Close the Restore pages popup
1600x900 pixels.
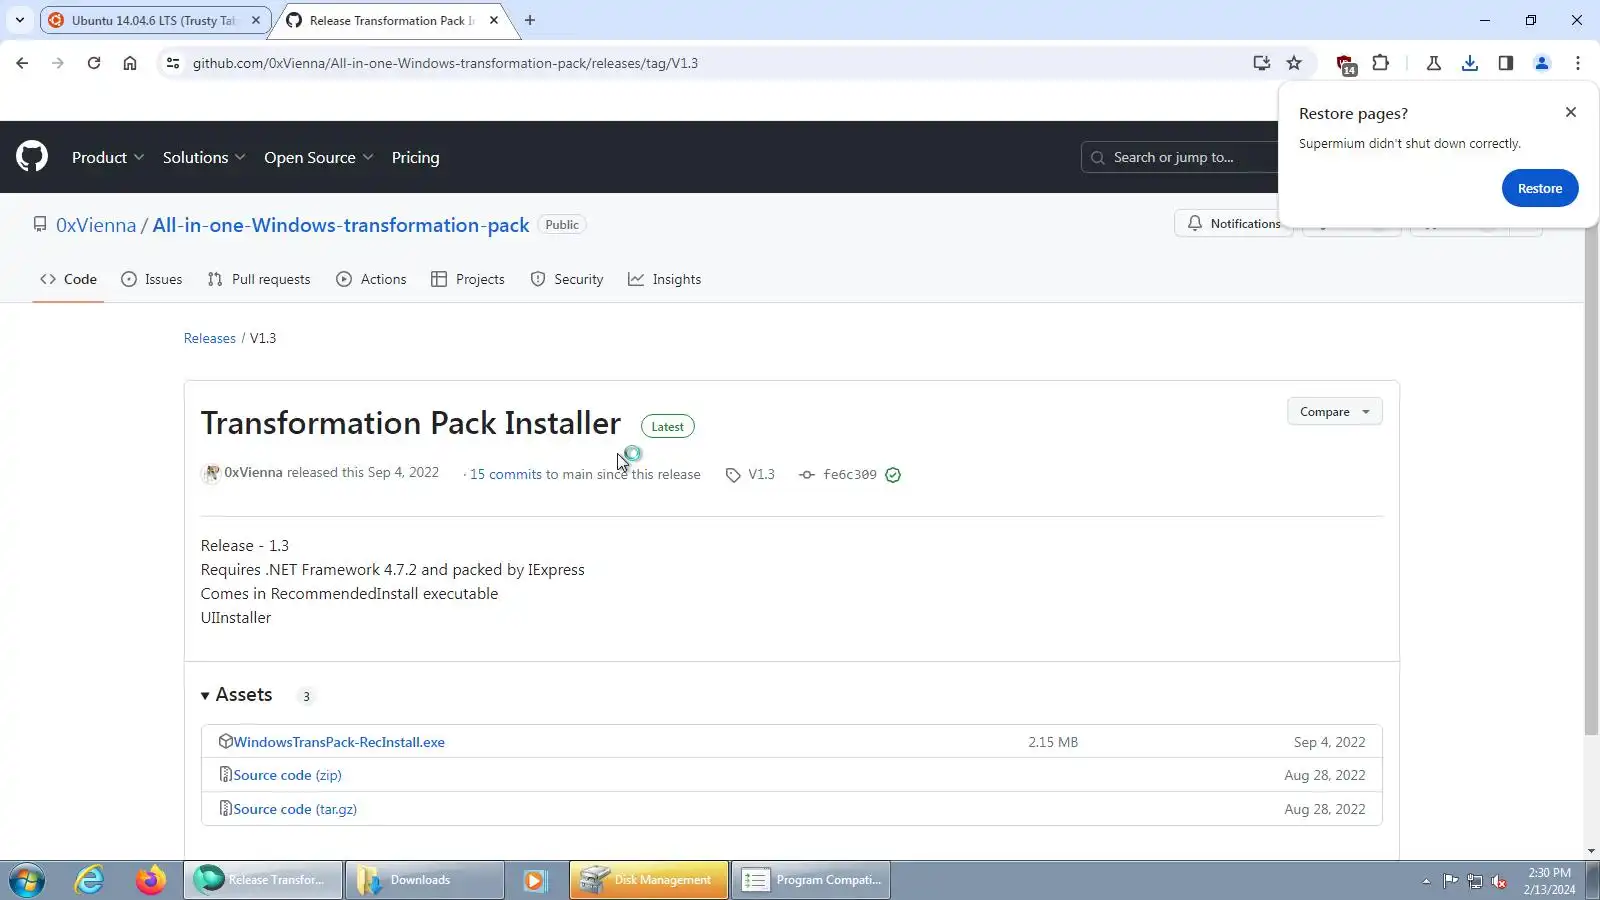[1571, 112]
